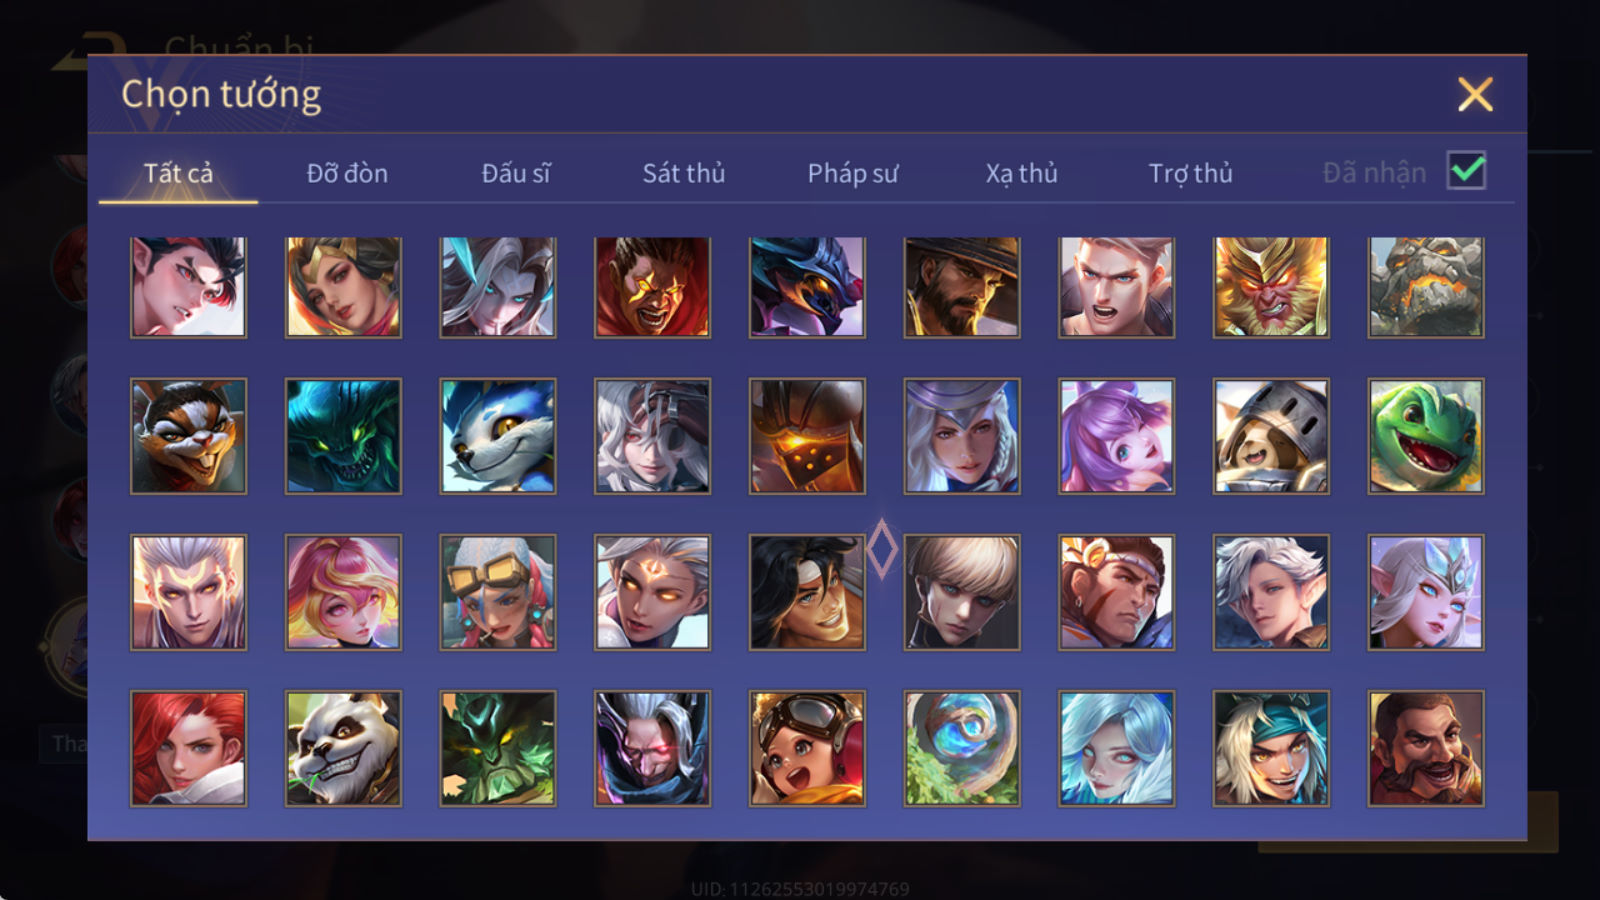Select the Tất cả tab
Screen dimensions: 1600x900
coord(178,173)
